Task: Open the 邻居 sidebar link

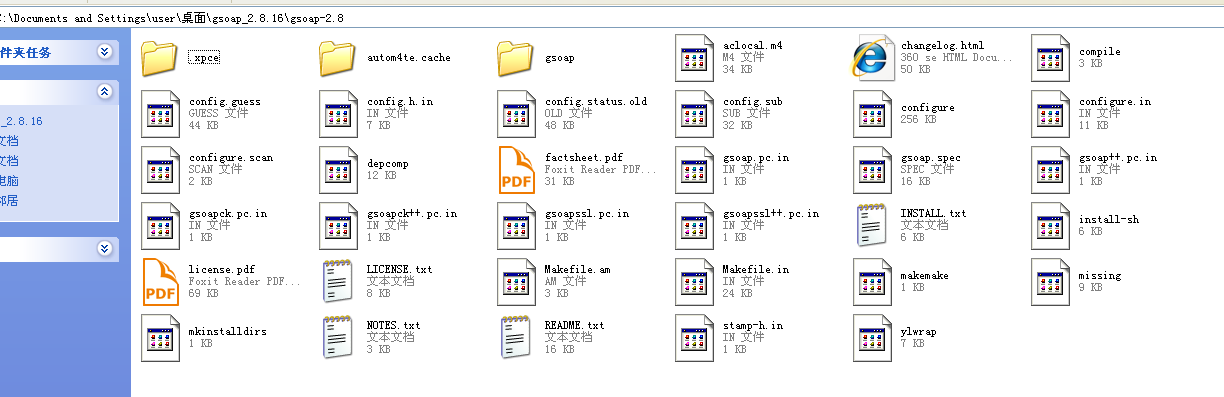Action: click(x=9, y=200)
